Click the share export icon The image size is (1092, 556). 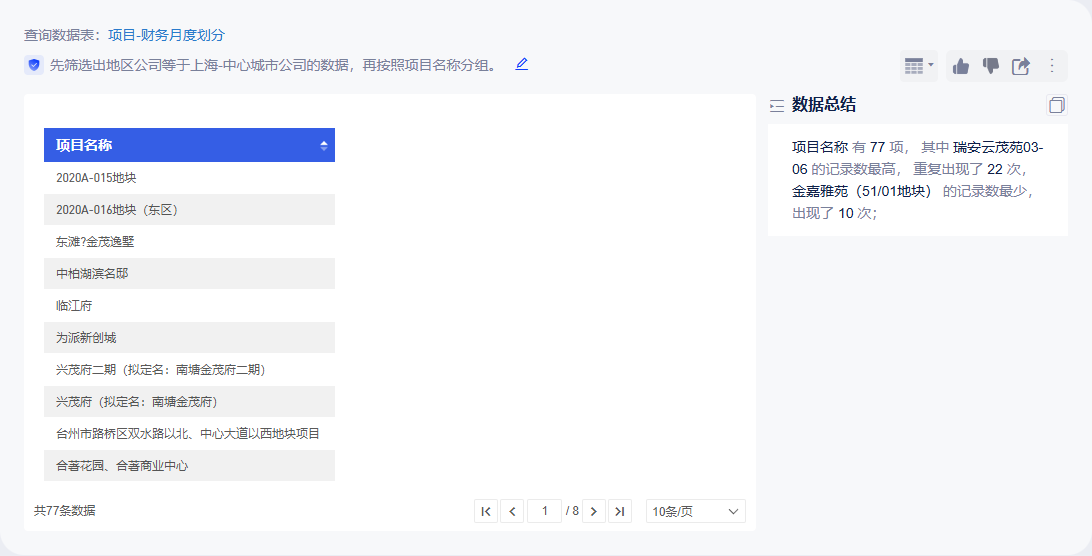click(1021, 66)
